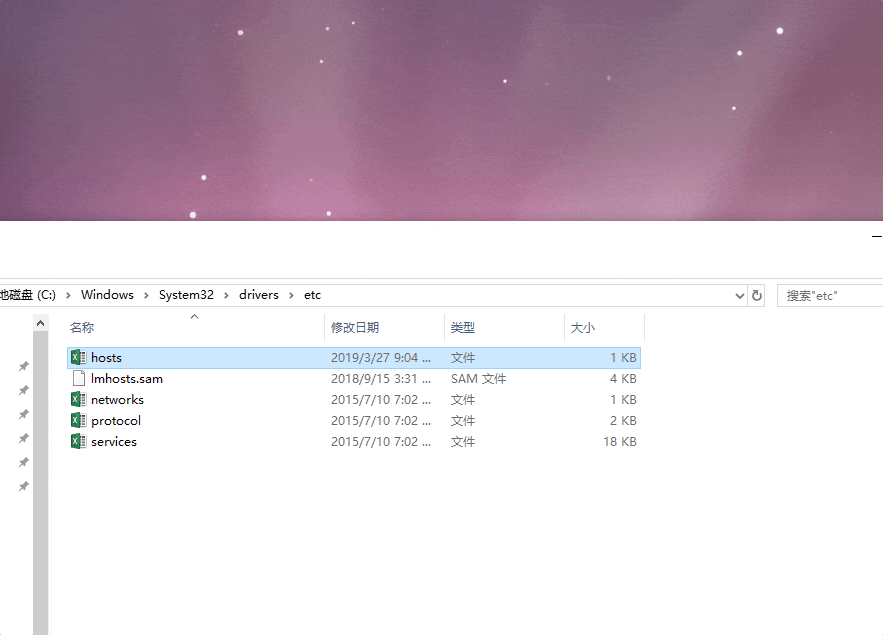This screenshot has height=635, width=883.
Task: Open the address bar history dropdown
Action: click(x=739, y=295)
